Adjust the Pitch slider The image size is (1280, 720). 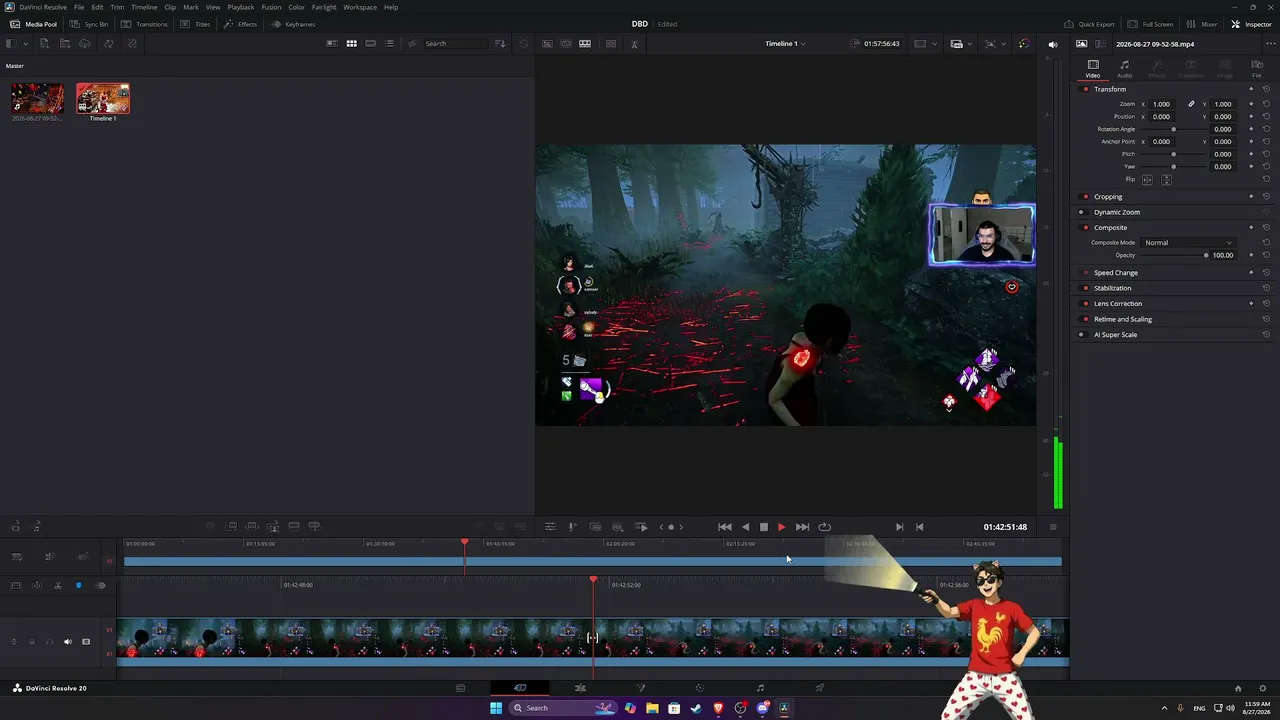[x=1174, y=154]
